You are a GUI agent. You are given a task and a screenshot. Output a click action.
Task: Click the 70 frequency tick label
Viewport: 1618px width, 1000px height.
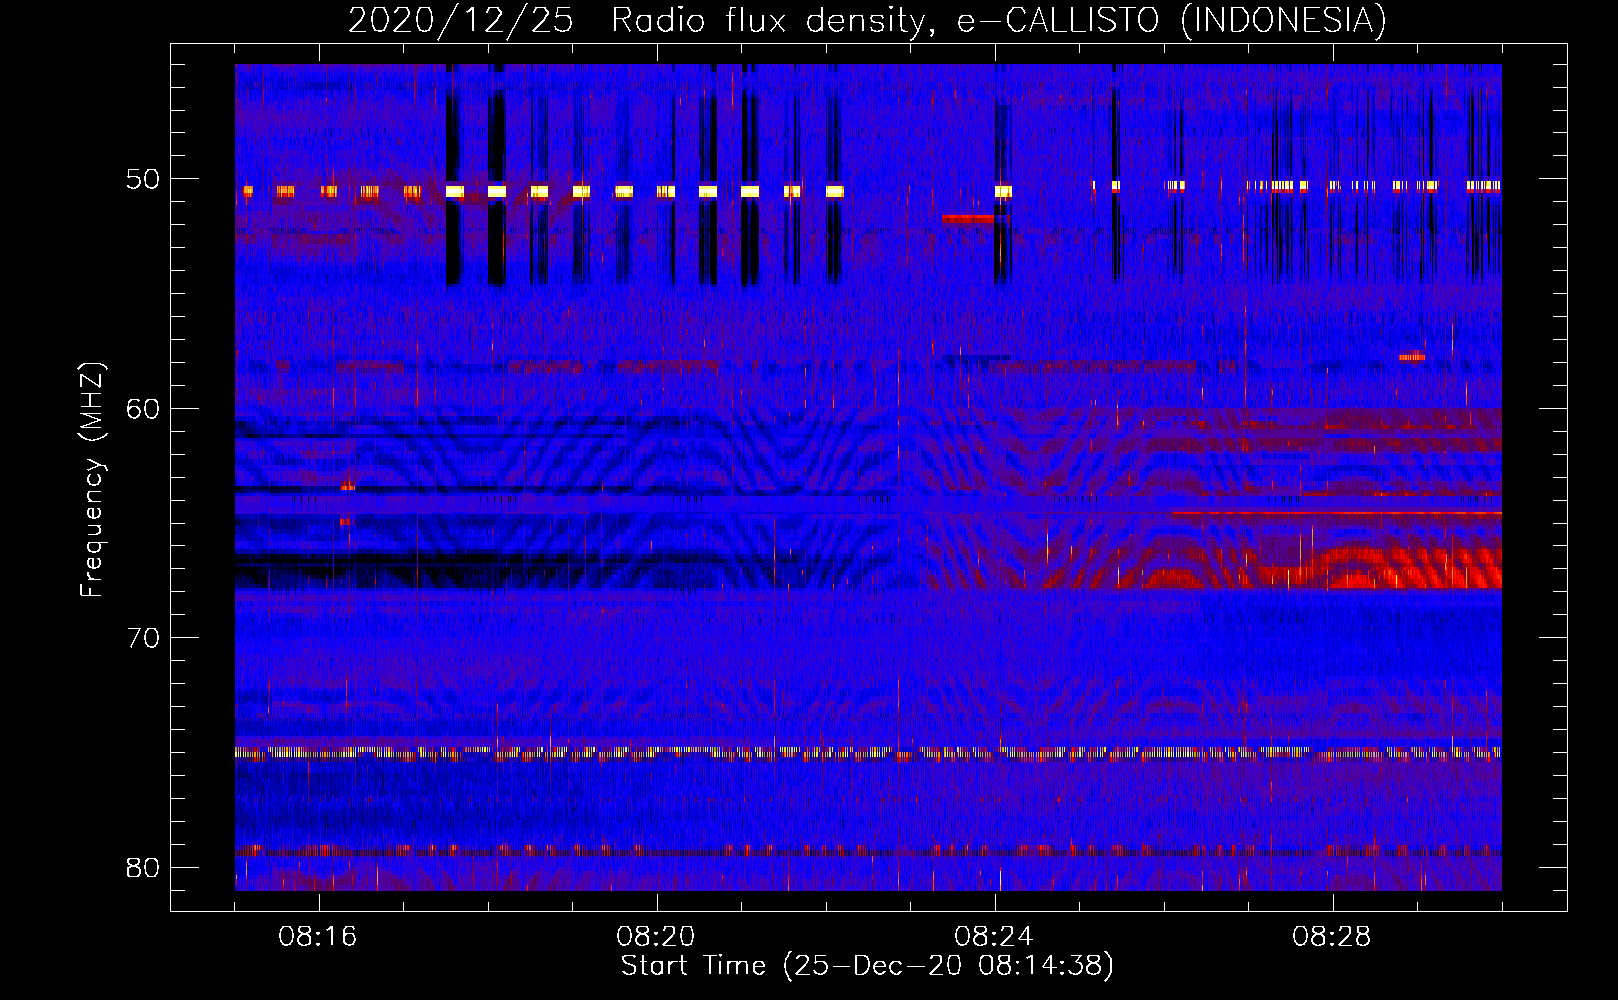(143, 638)
